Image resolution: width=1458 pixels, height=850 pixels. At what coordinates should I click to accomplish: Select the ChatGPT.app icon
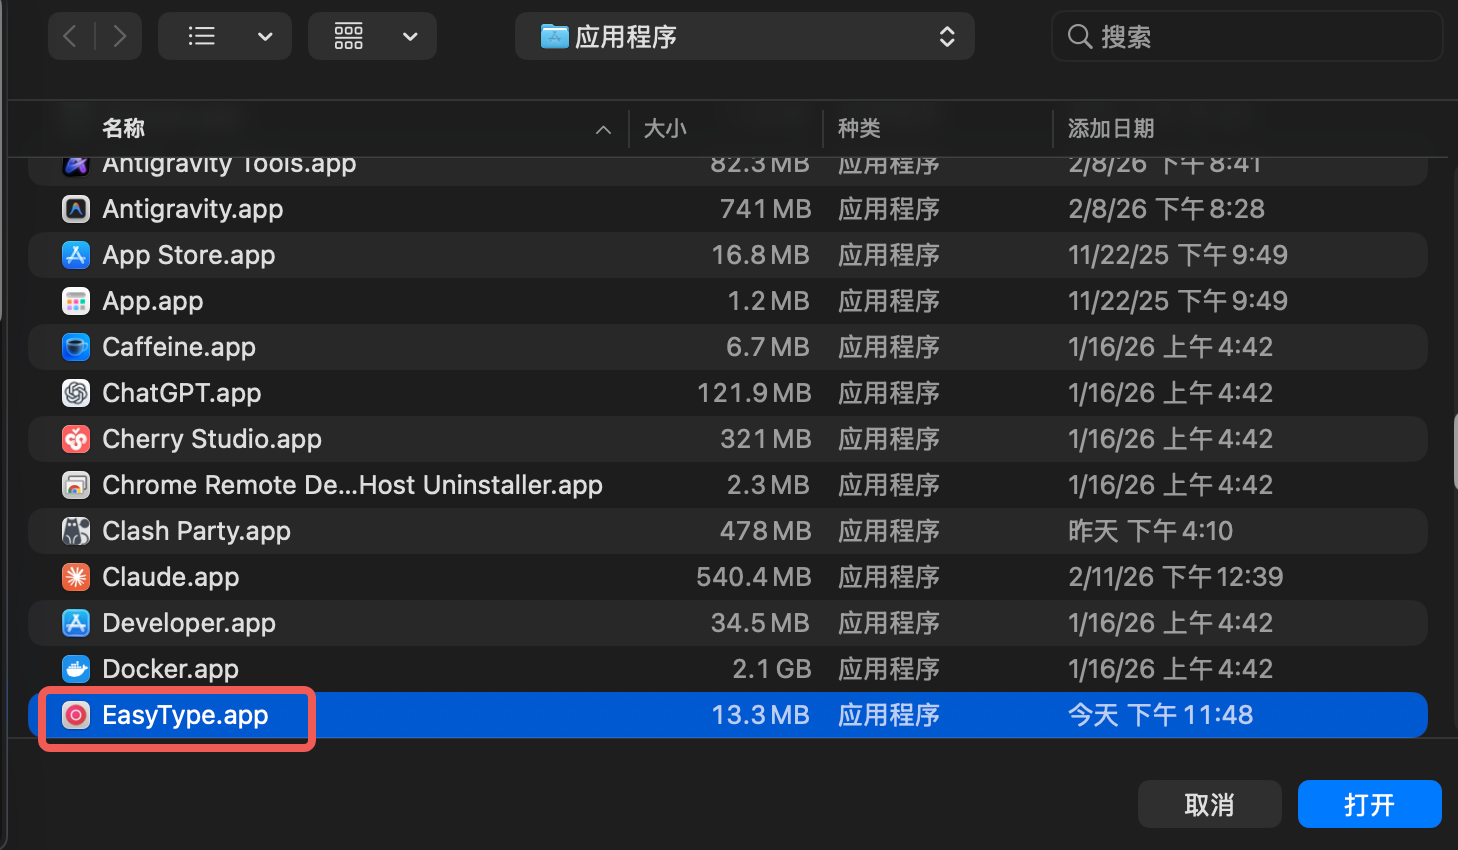point(76,393)
